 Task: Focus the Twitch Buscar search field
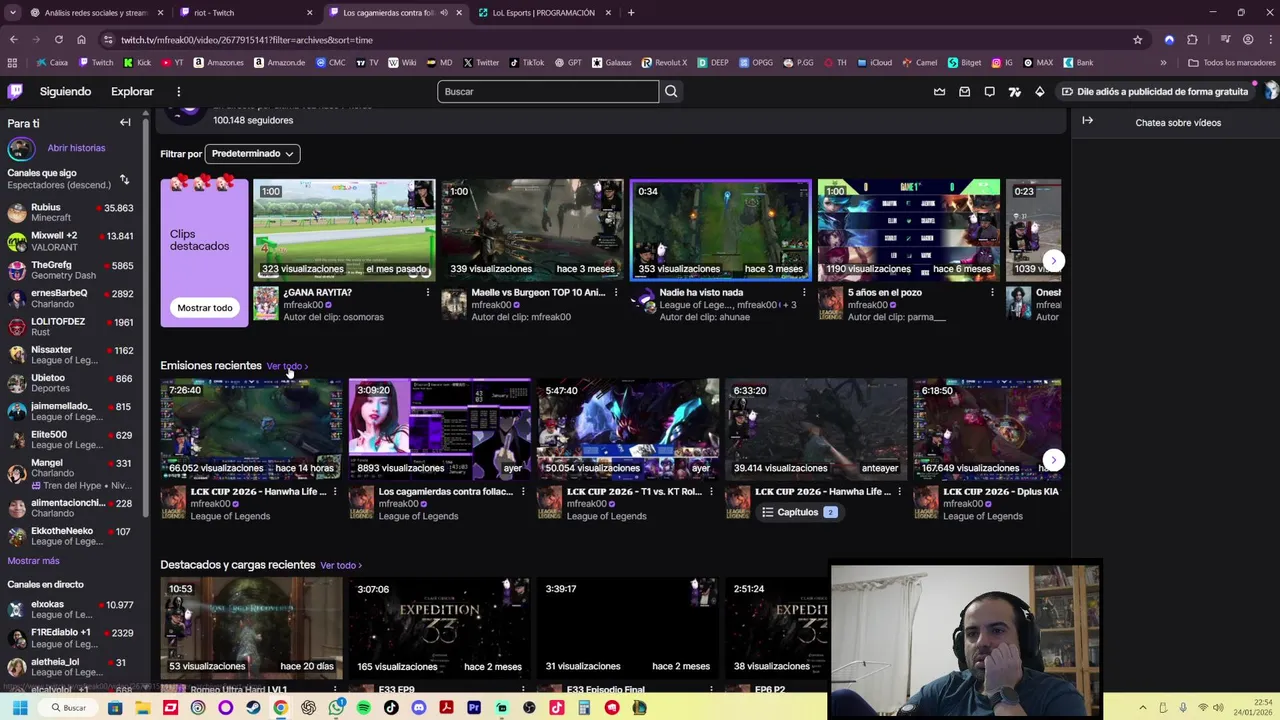coord(548,91)
